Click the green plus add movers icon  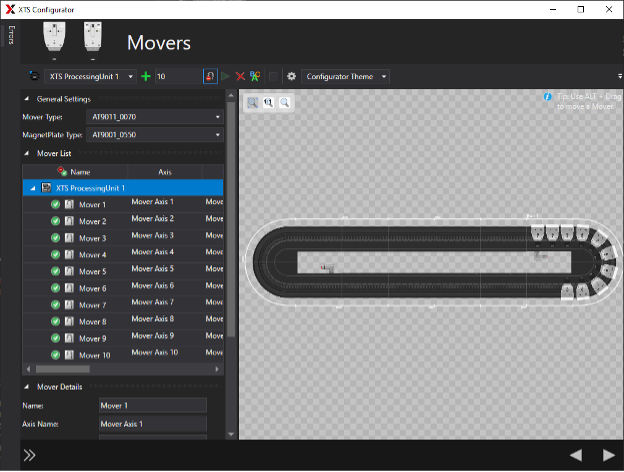click(x=146, y=76)
